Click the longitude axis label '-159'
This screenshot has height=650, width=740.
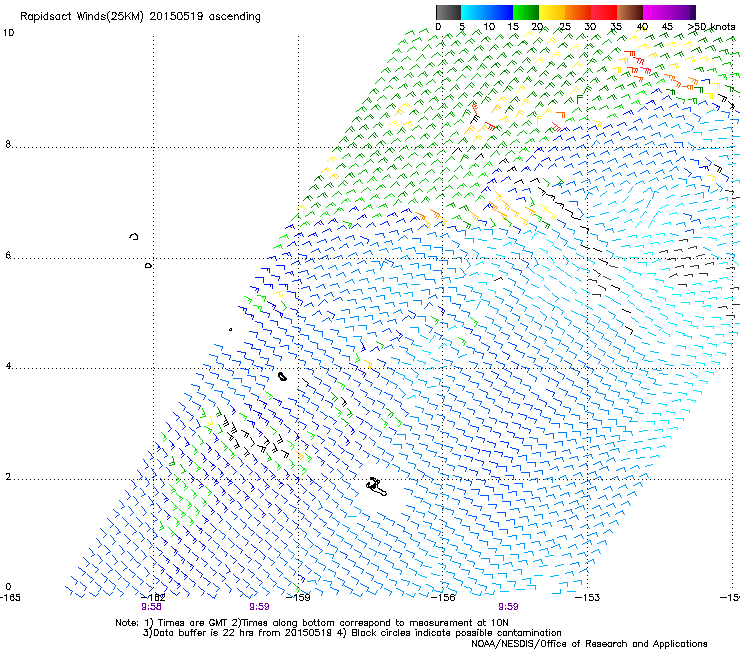[299, 598]
